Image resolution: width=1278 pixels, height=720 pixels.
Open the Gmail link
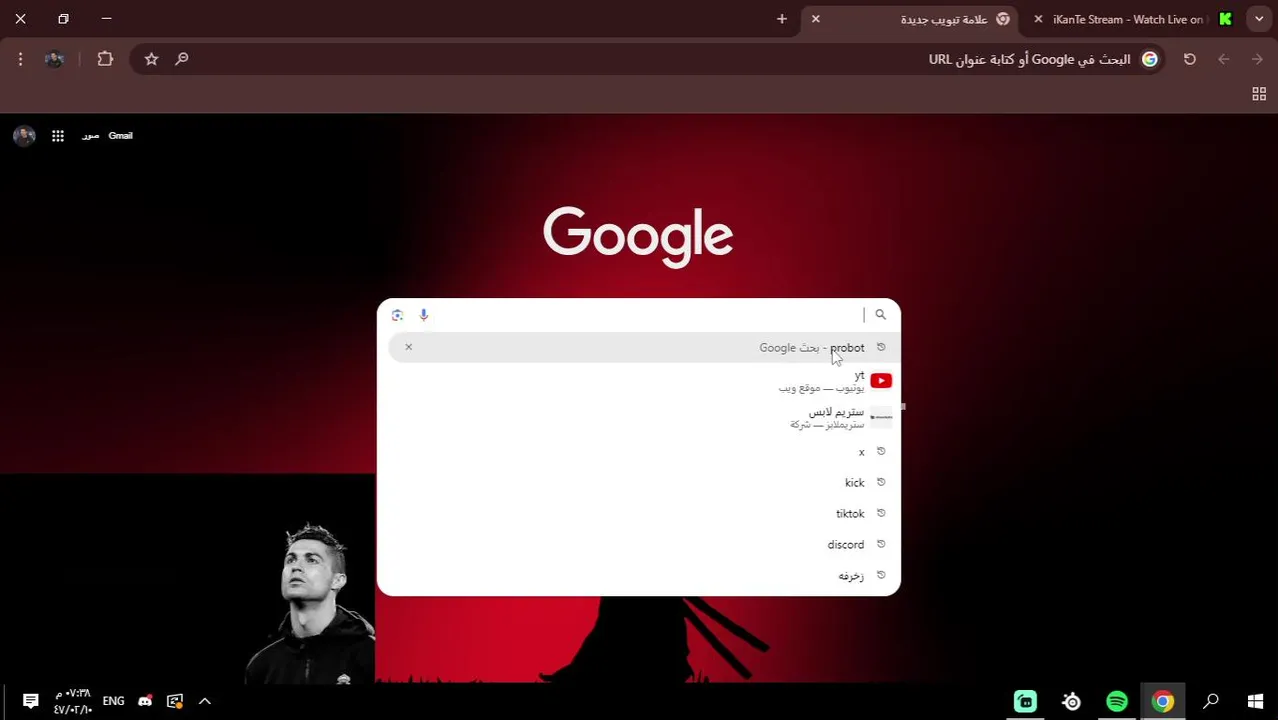[x=120, y=136]
